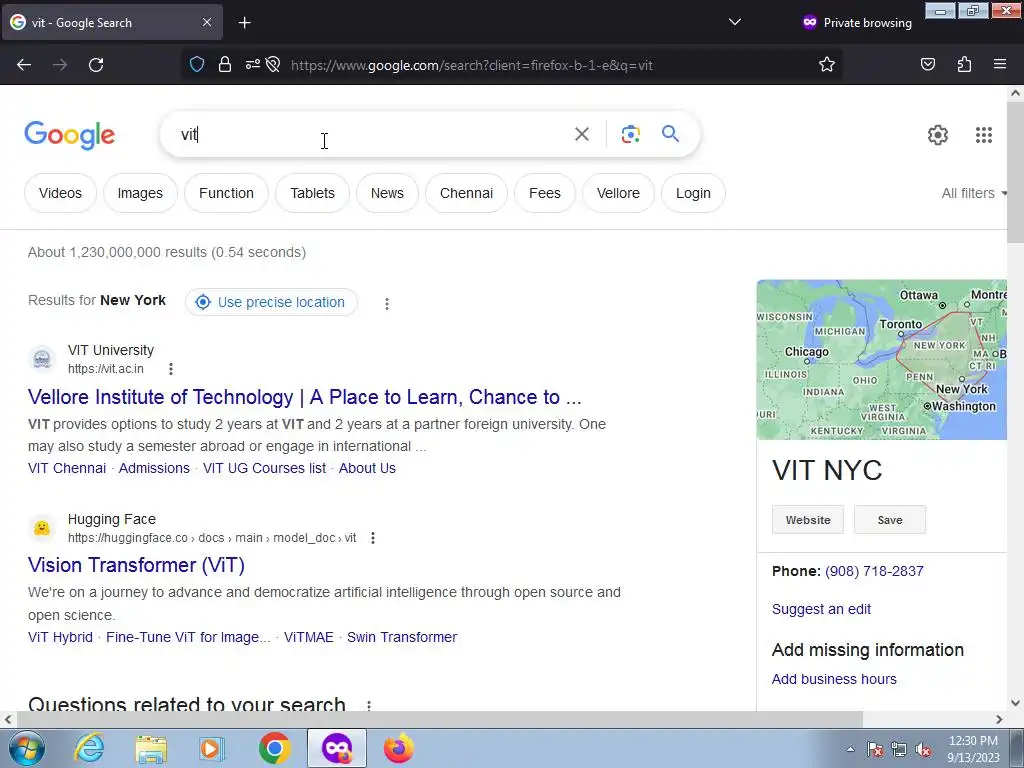Open the site permissions icon in address bar
Screen dimensions: 1024x768
[x=253, y=65]
